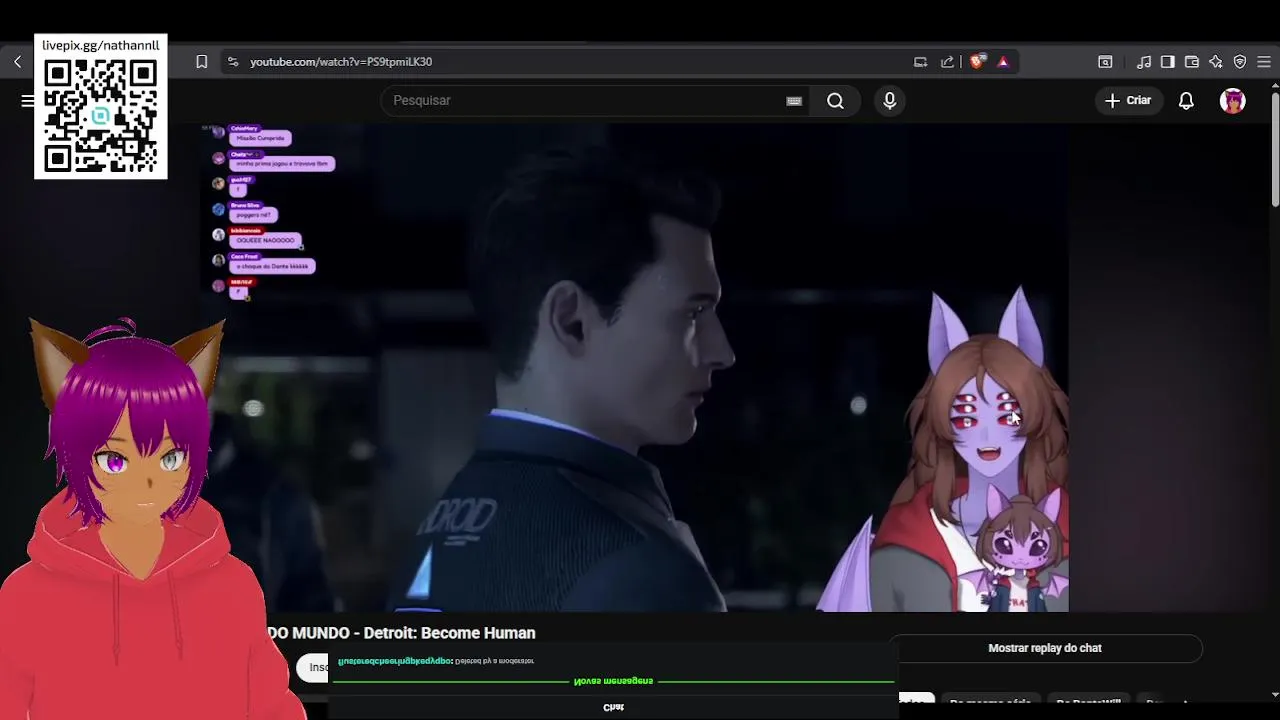Image resolution: width=1280 pixels, height=720 pixels.
Task: Open the Criar create button
Action: [x=1128, y=100]
